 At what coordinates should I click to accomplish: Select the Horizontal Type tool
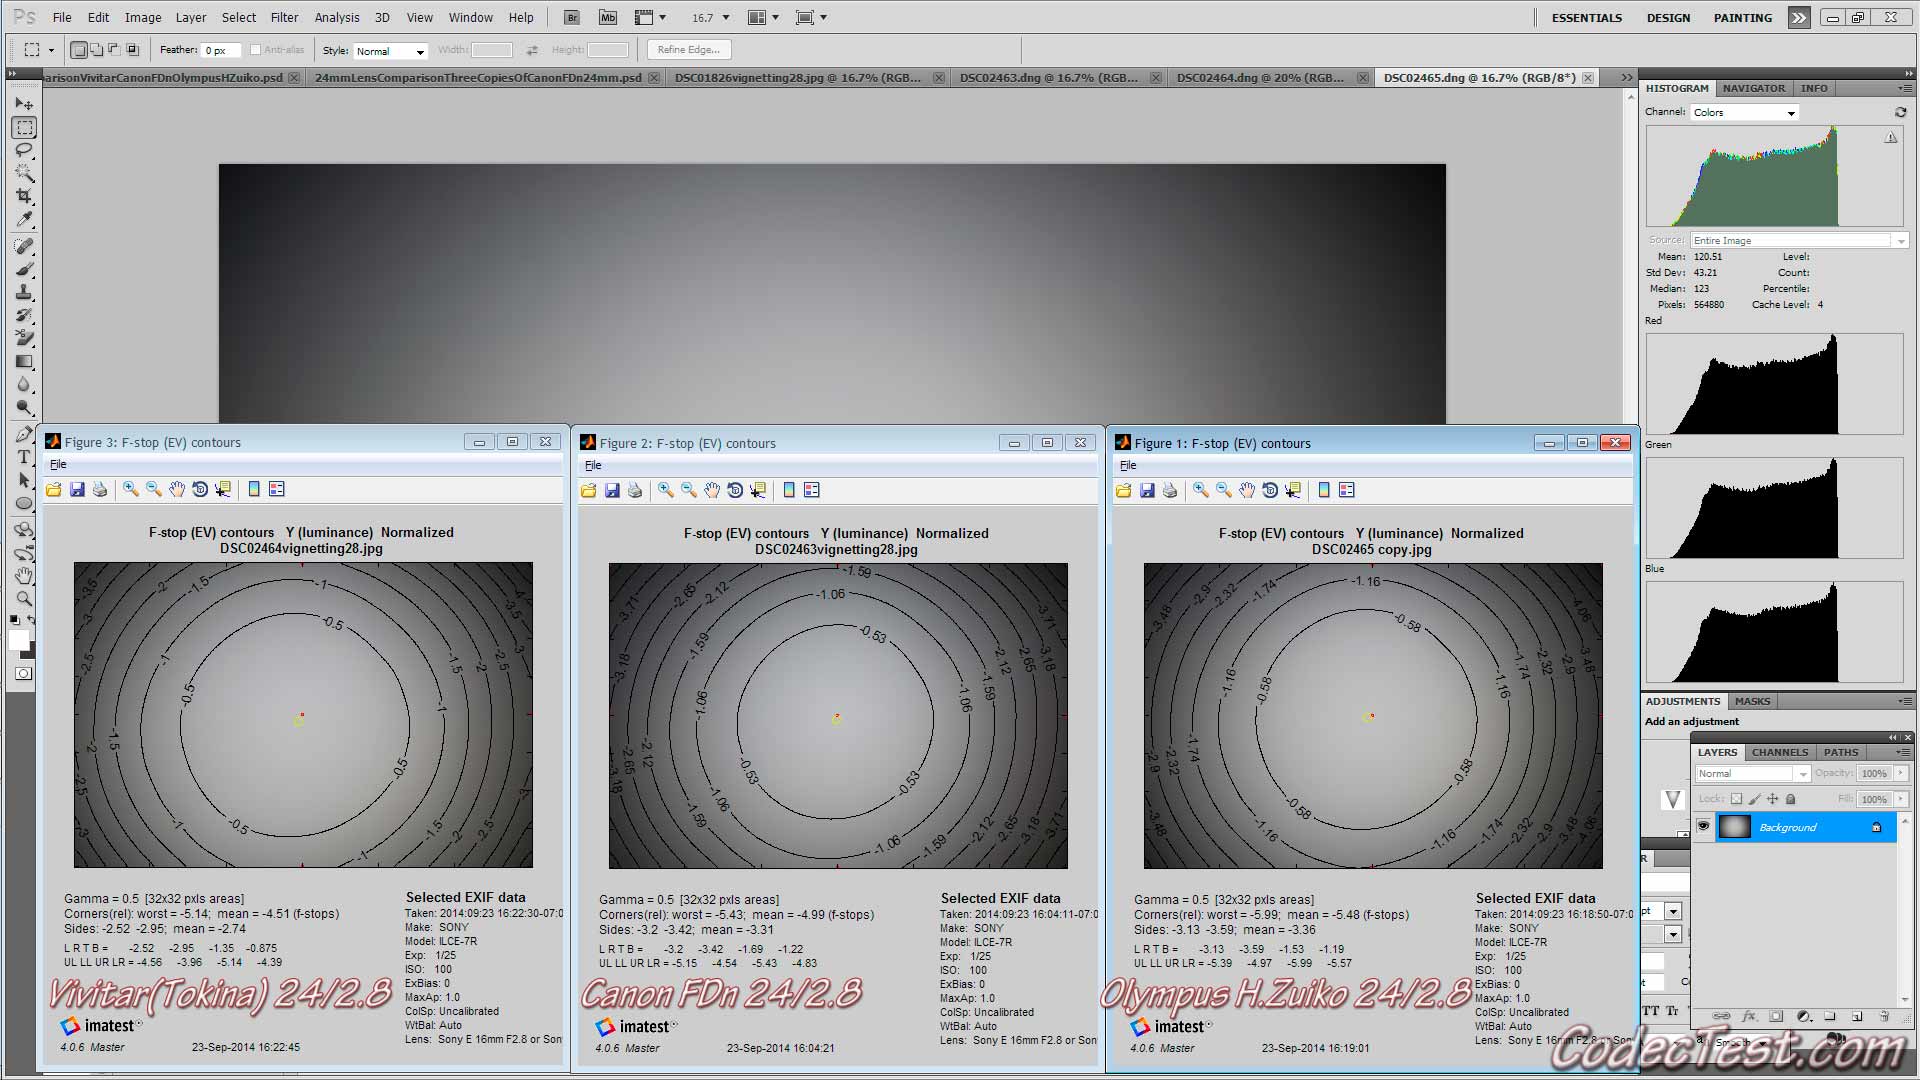(24, 457)
